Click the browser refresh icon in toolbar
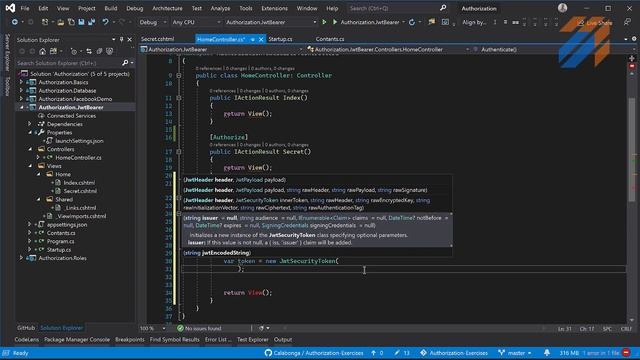 412,22
